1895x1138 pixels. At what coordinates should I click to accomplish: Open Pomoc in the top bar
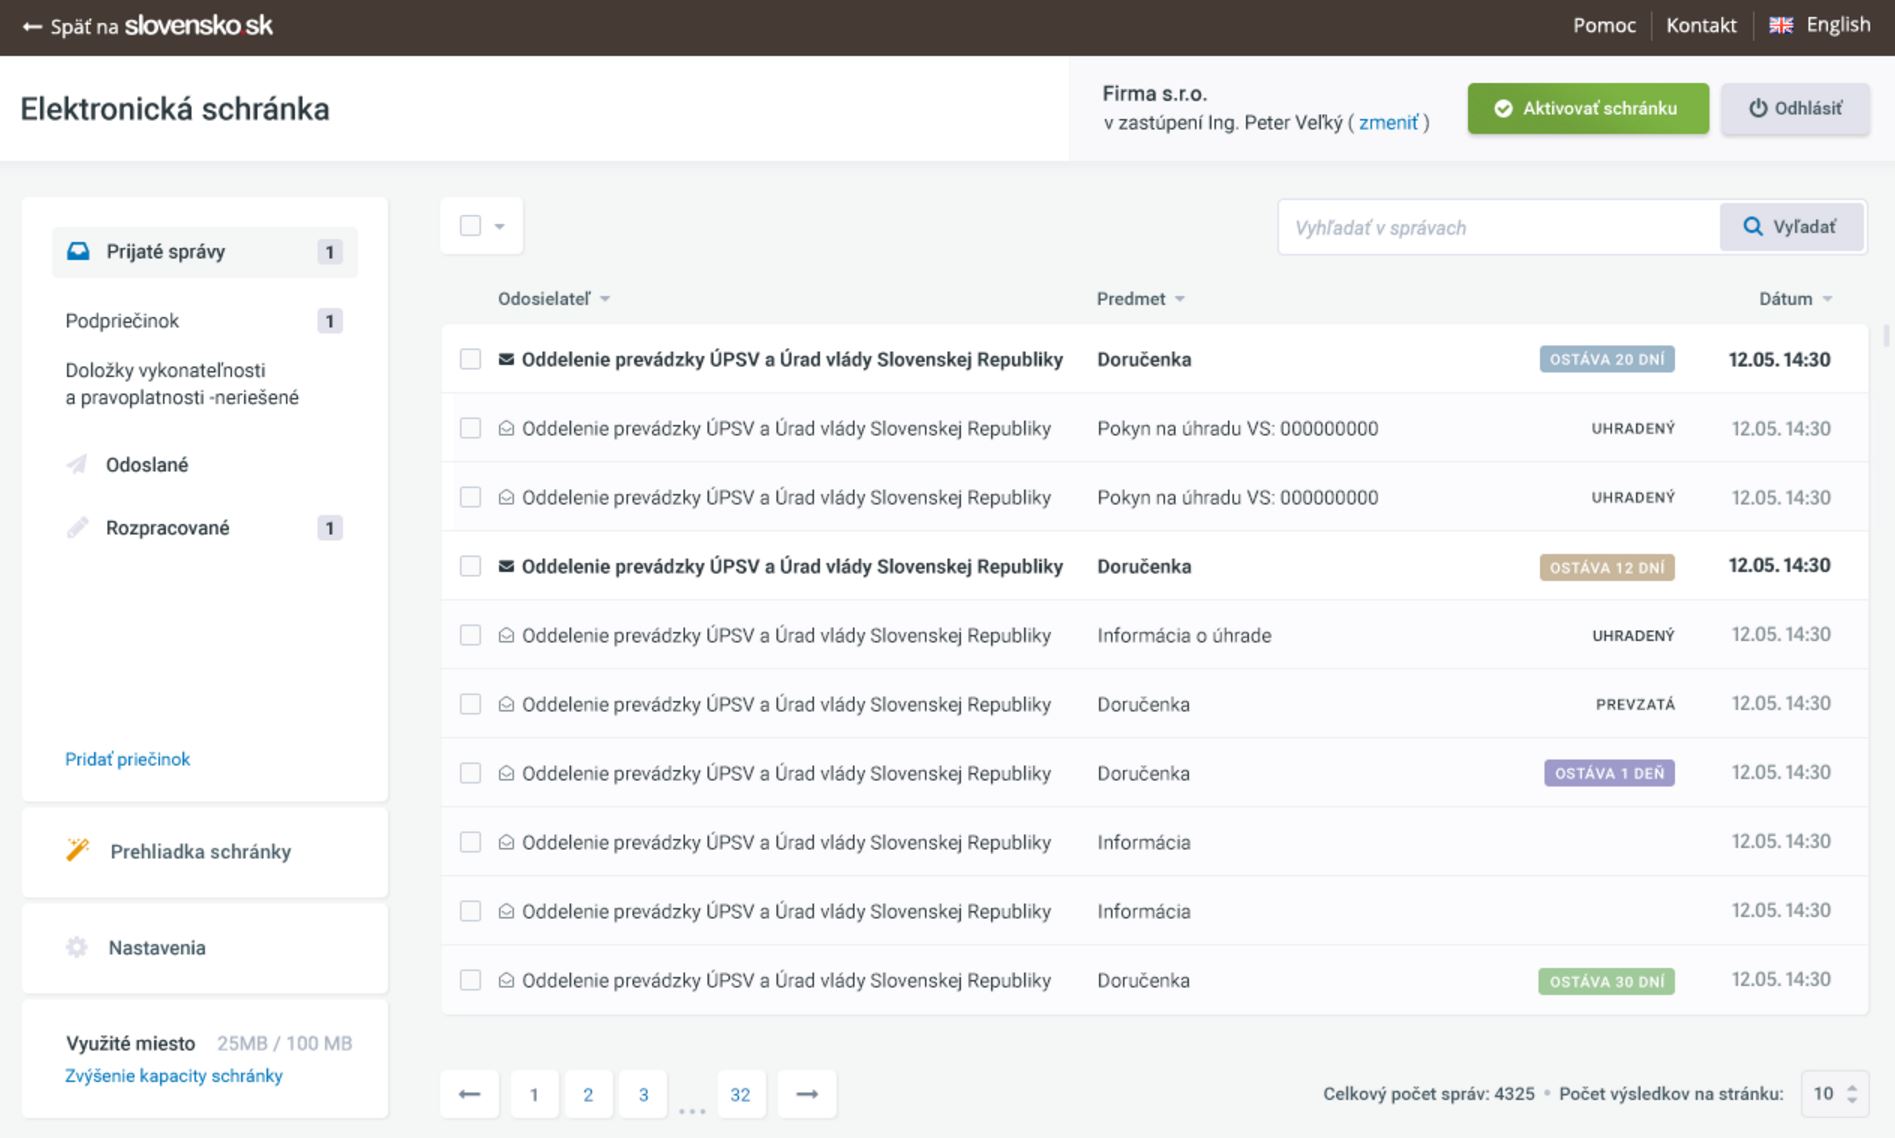click(x=1603, y=26)
